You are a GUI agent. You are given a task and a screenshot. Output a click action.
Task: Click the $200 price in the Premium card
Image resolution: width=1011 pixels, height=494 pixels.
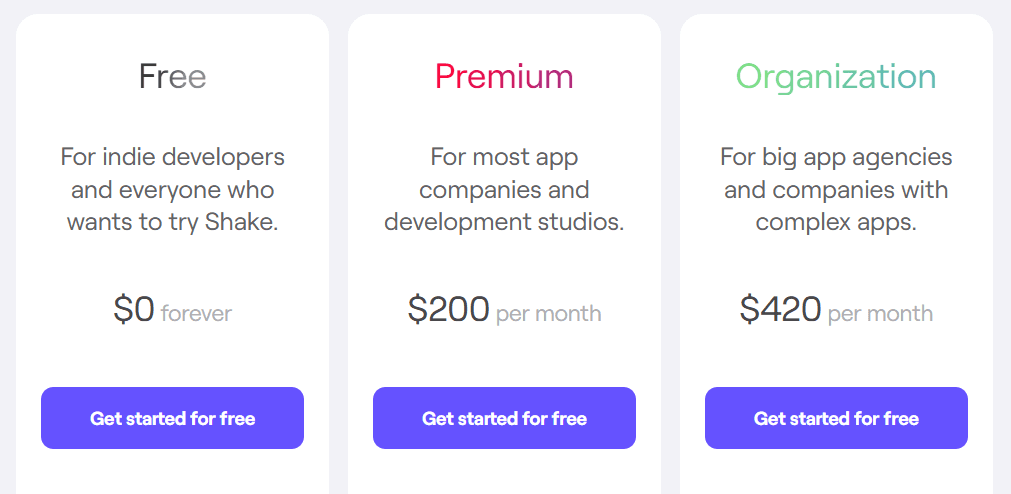(449, 309)
